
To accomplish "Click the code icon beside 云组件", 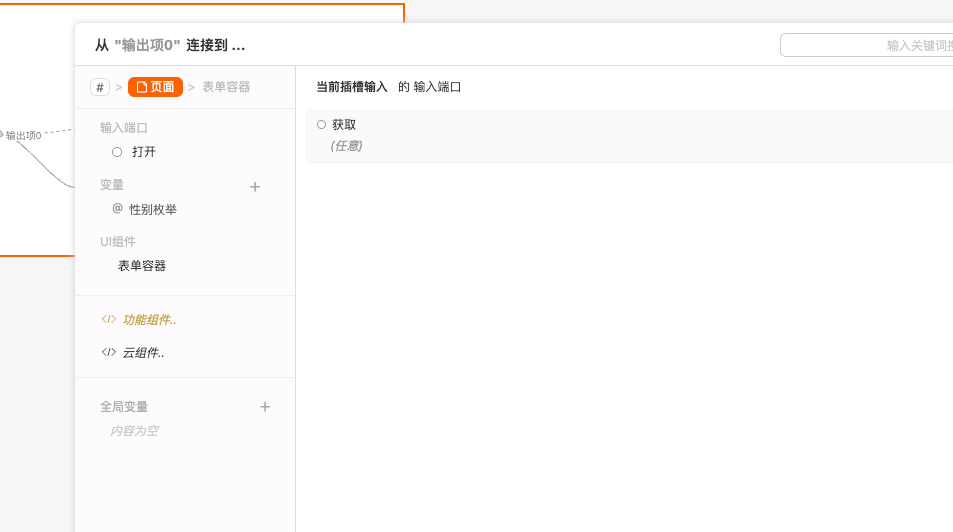I will 109,352.
